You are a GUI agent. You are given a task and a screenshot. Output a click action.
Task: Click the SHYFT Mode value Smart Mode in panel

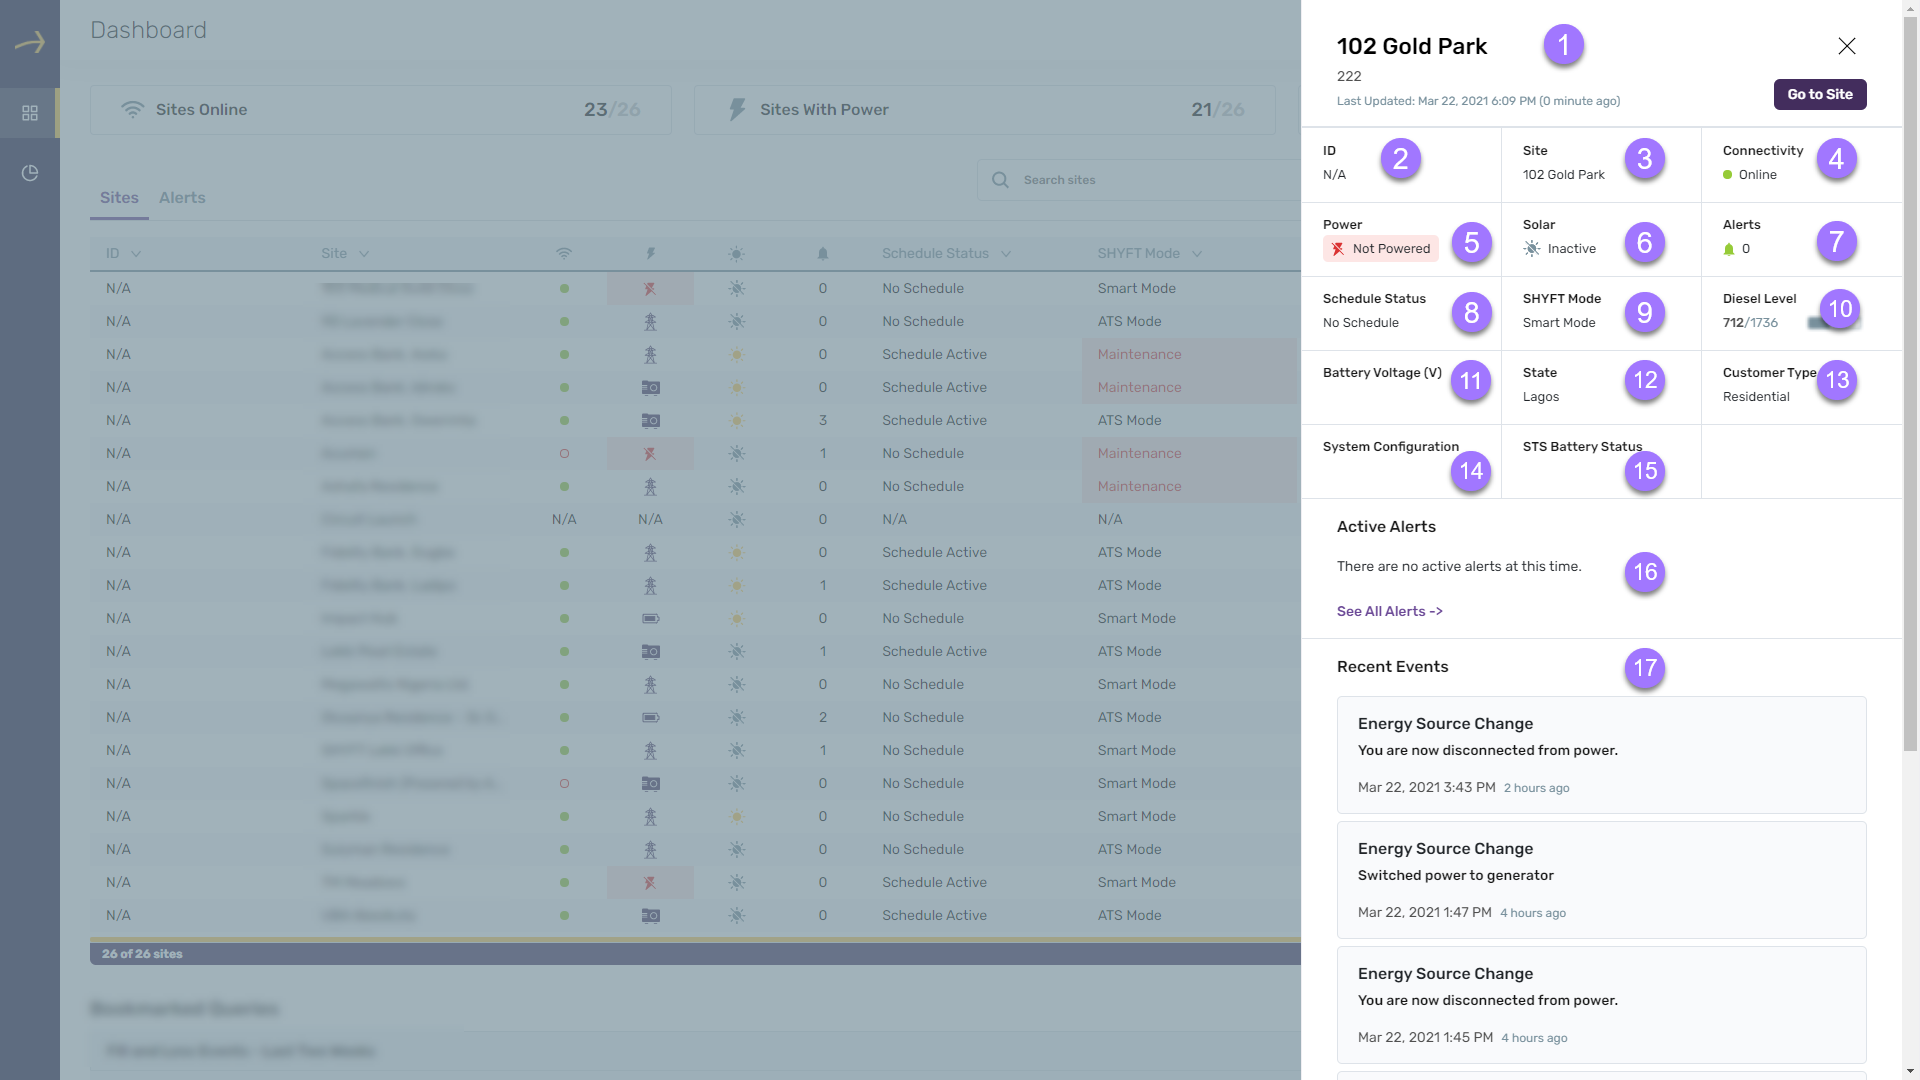1559,323
